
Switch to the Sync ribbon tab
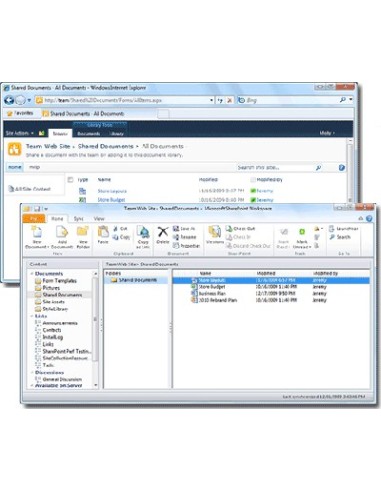[79, 219]
